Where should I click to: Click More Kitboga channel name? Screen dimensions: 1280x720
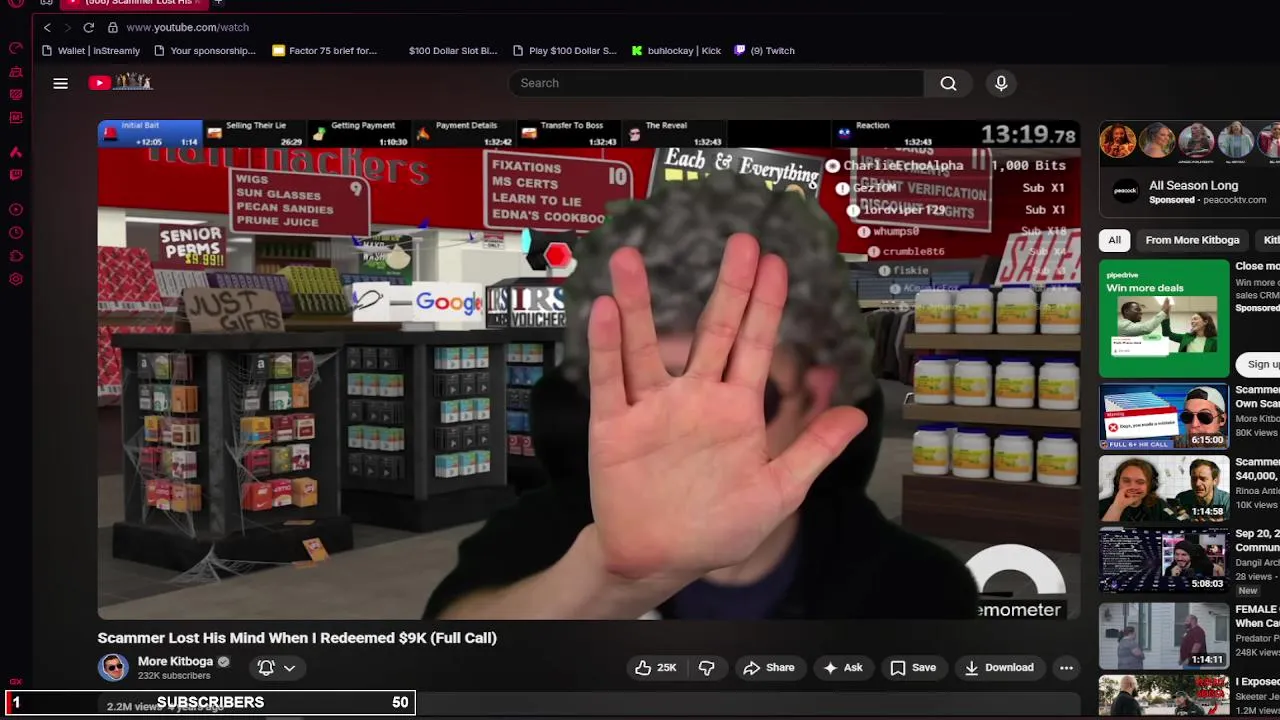[175, 661]
